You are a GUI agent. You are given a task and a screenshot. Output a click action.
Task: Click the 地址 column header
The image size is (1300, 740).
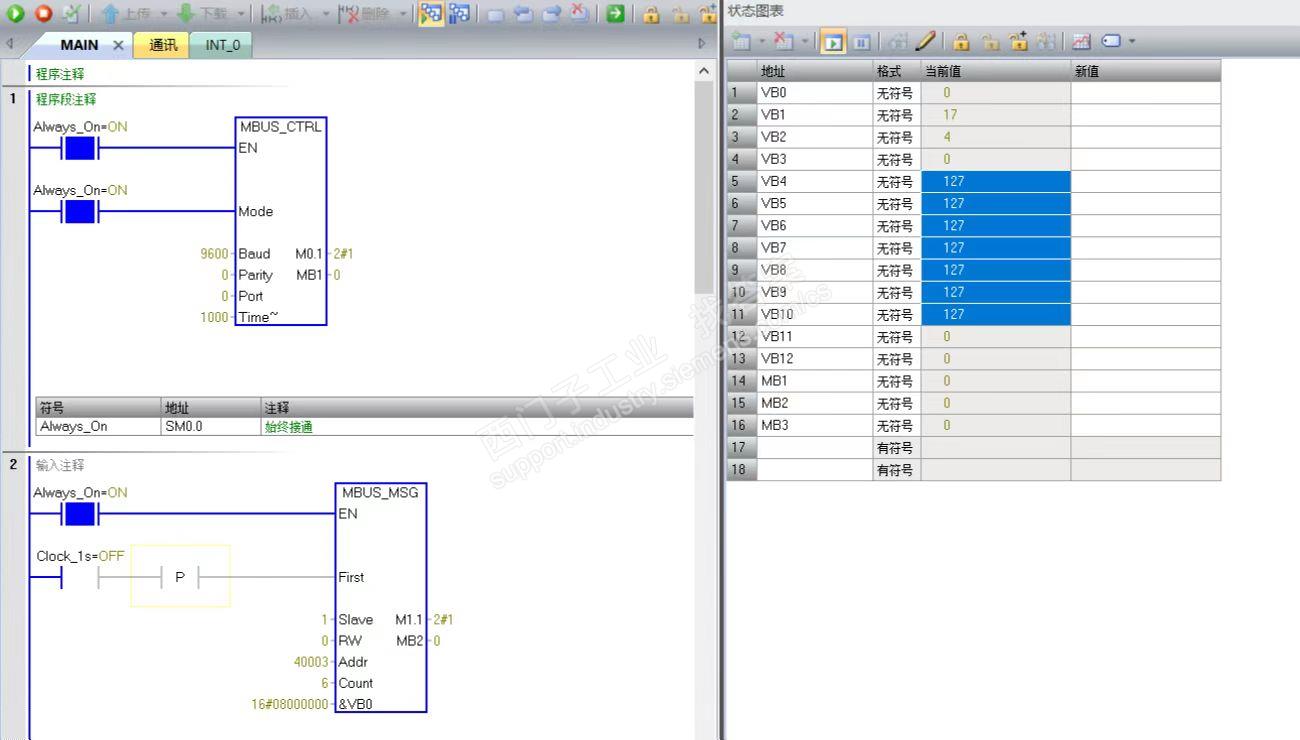coord(814,71)
